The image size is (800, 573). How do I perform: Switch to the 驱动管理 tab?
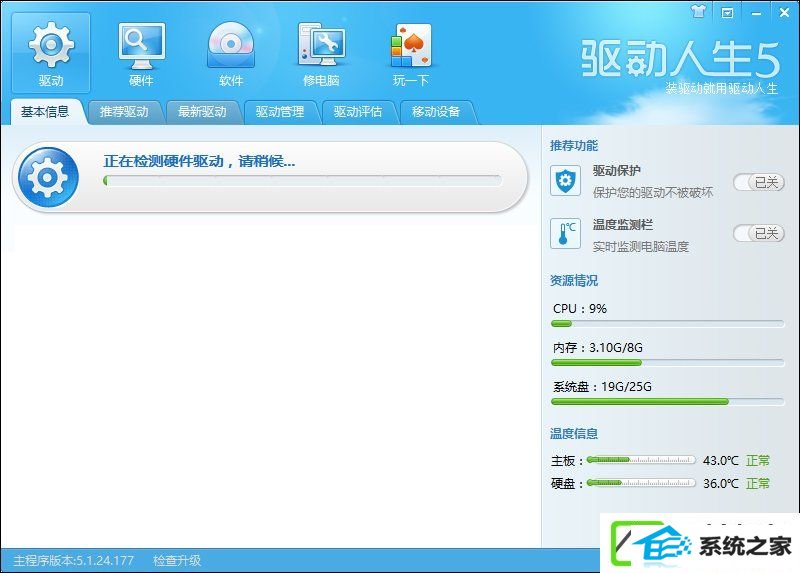click(x=280, y=112)
